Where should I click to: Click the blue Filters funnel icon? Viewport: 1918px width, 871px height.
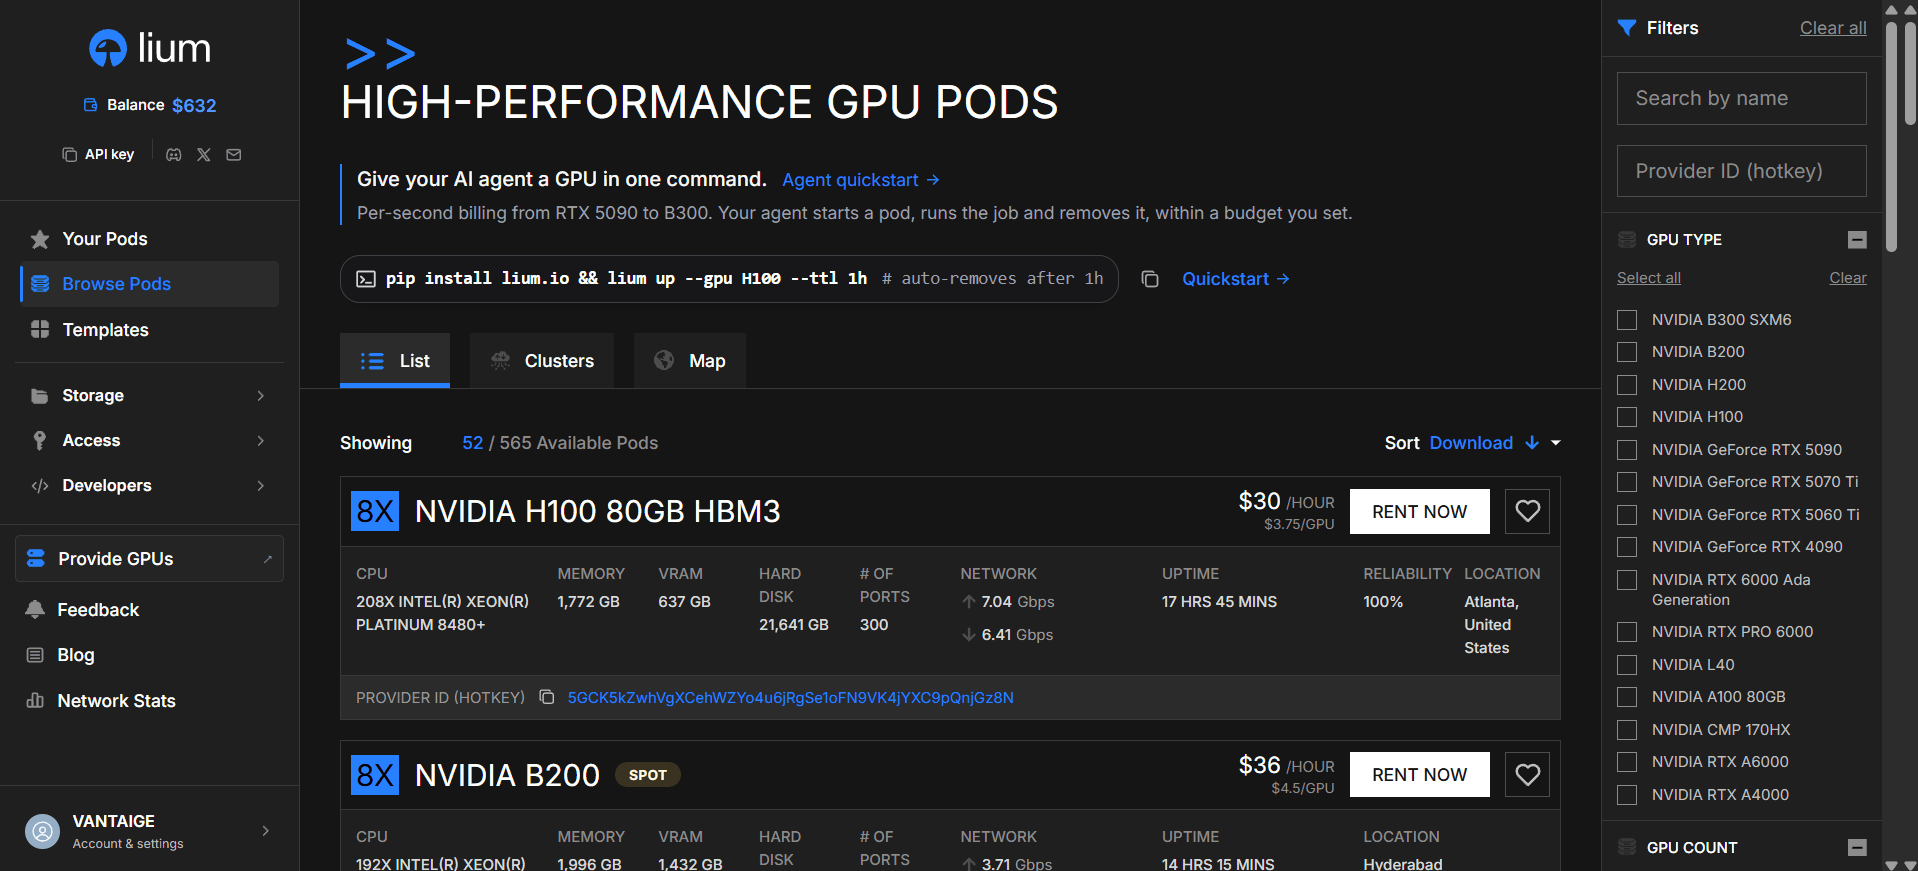pyautogui.click(x=1627, y=28)
